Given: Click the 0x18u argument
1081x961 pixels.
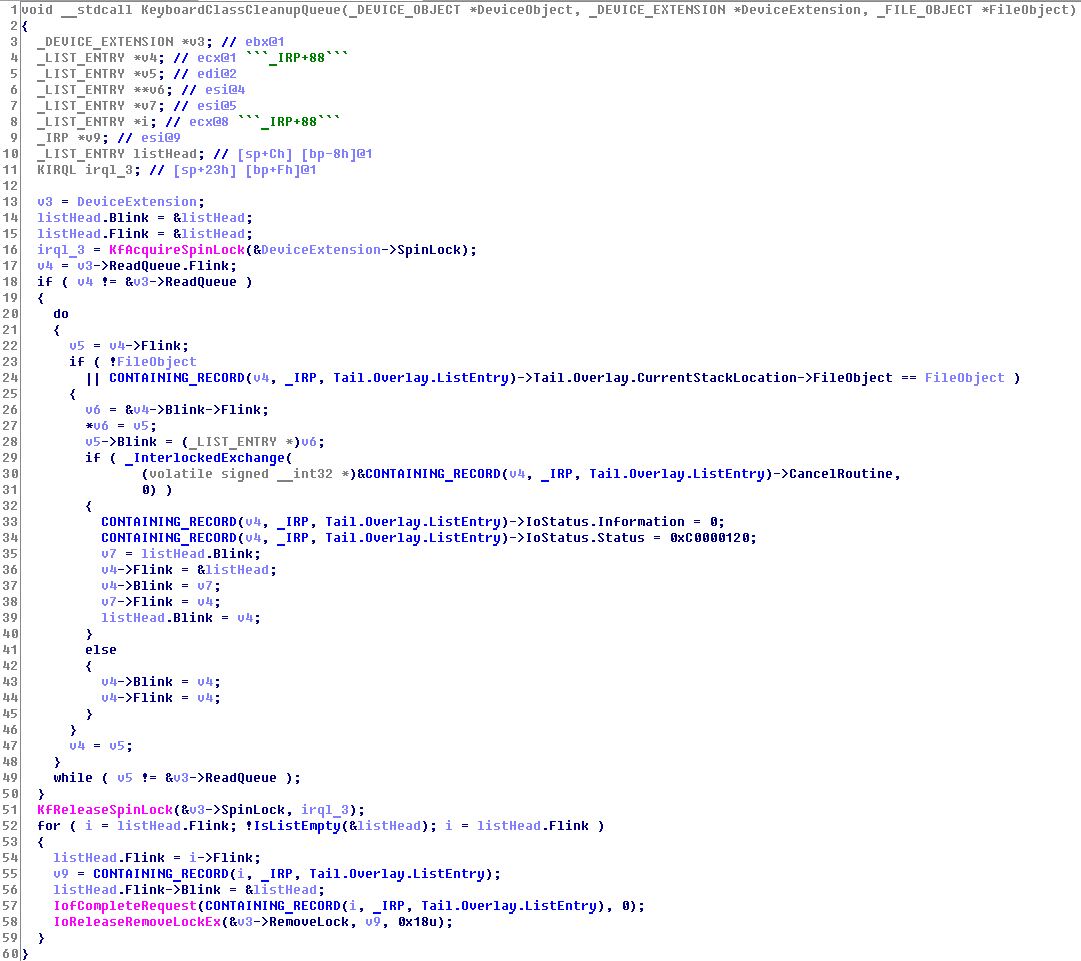Looking at the screenshot, I should (x=417, y=922).
